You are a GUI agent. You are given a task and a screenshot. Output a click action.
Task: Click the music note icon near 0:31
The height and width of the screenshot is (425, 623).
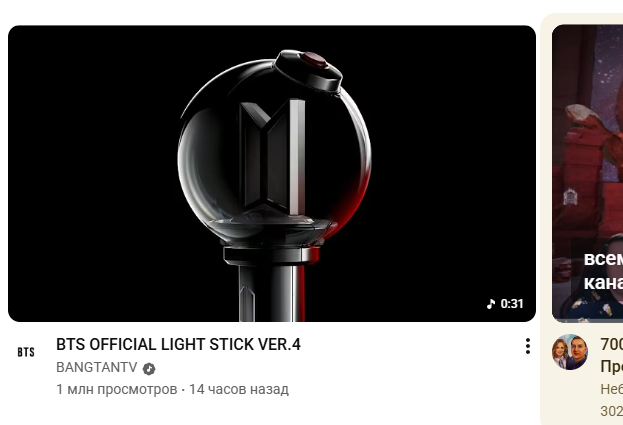491,304
